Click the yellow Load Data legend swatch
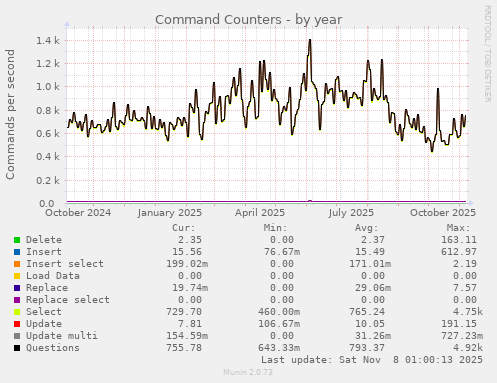Image resolution: width=497 pixels, height=383 pixels. [17, 276]
